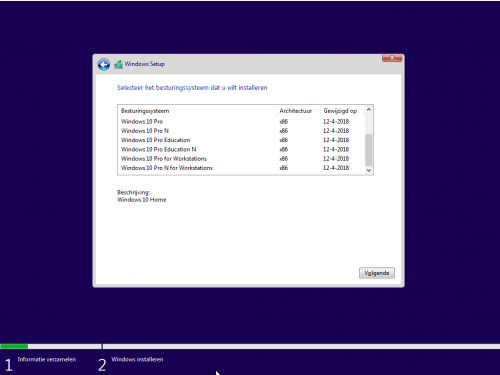500x375 pixels.
Task: Choose Windows 10 Pro N entry
Action: pyautogui.click(x=241, y=131)
